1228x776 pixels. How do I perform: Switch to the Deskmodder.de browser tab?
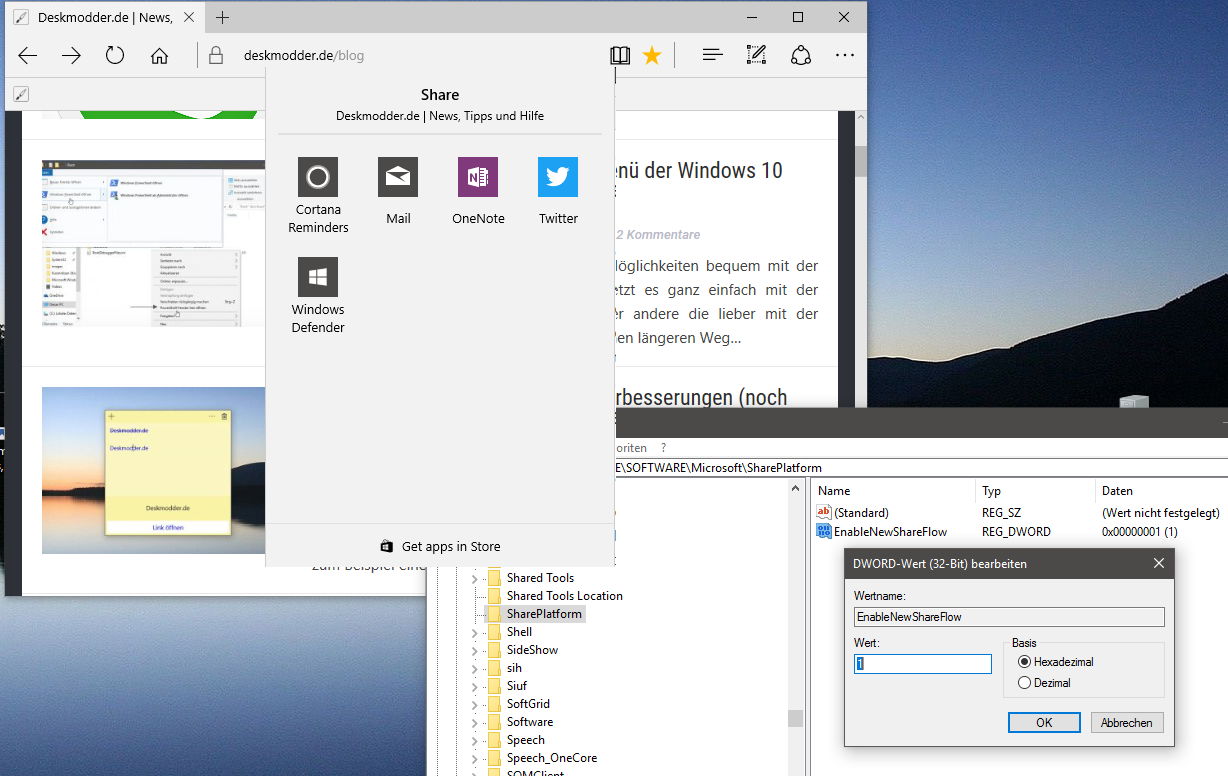[x=105, y=18]
